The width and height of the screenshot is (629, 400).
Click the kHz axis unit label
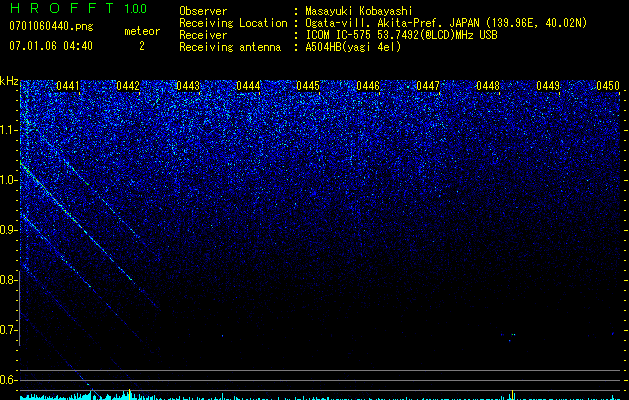click(x=9, y=81)
